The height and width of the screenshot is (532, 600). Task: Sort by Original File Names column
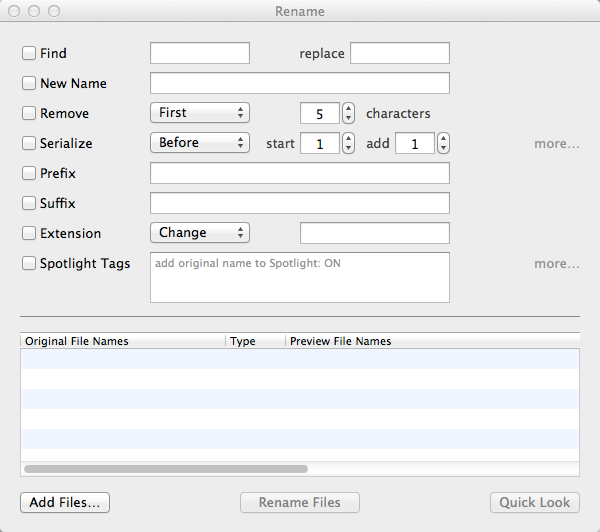122,341
